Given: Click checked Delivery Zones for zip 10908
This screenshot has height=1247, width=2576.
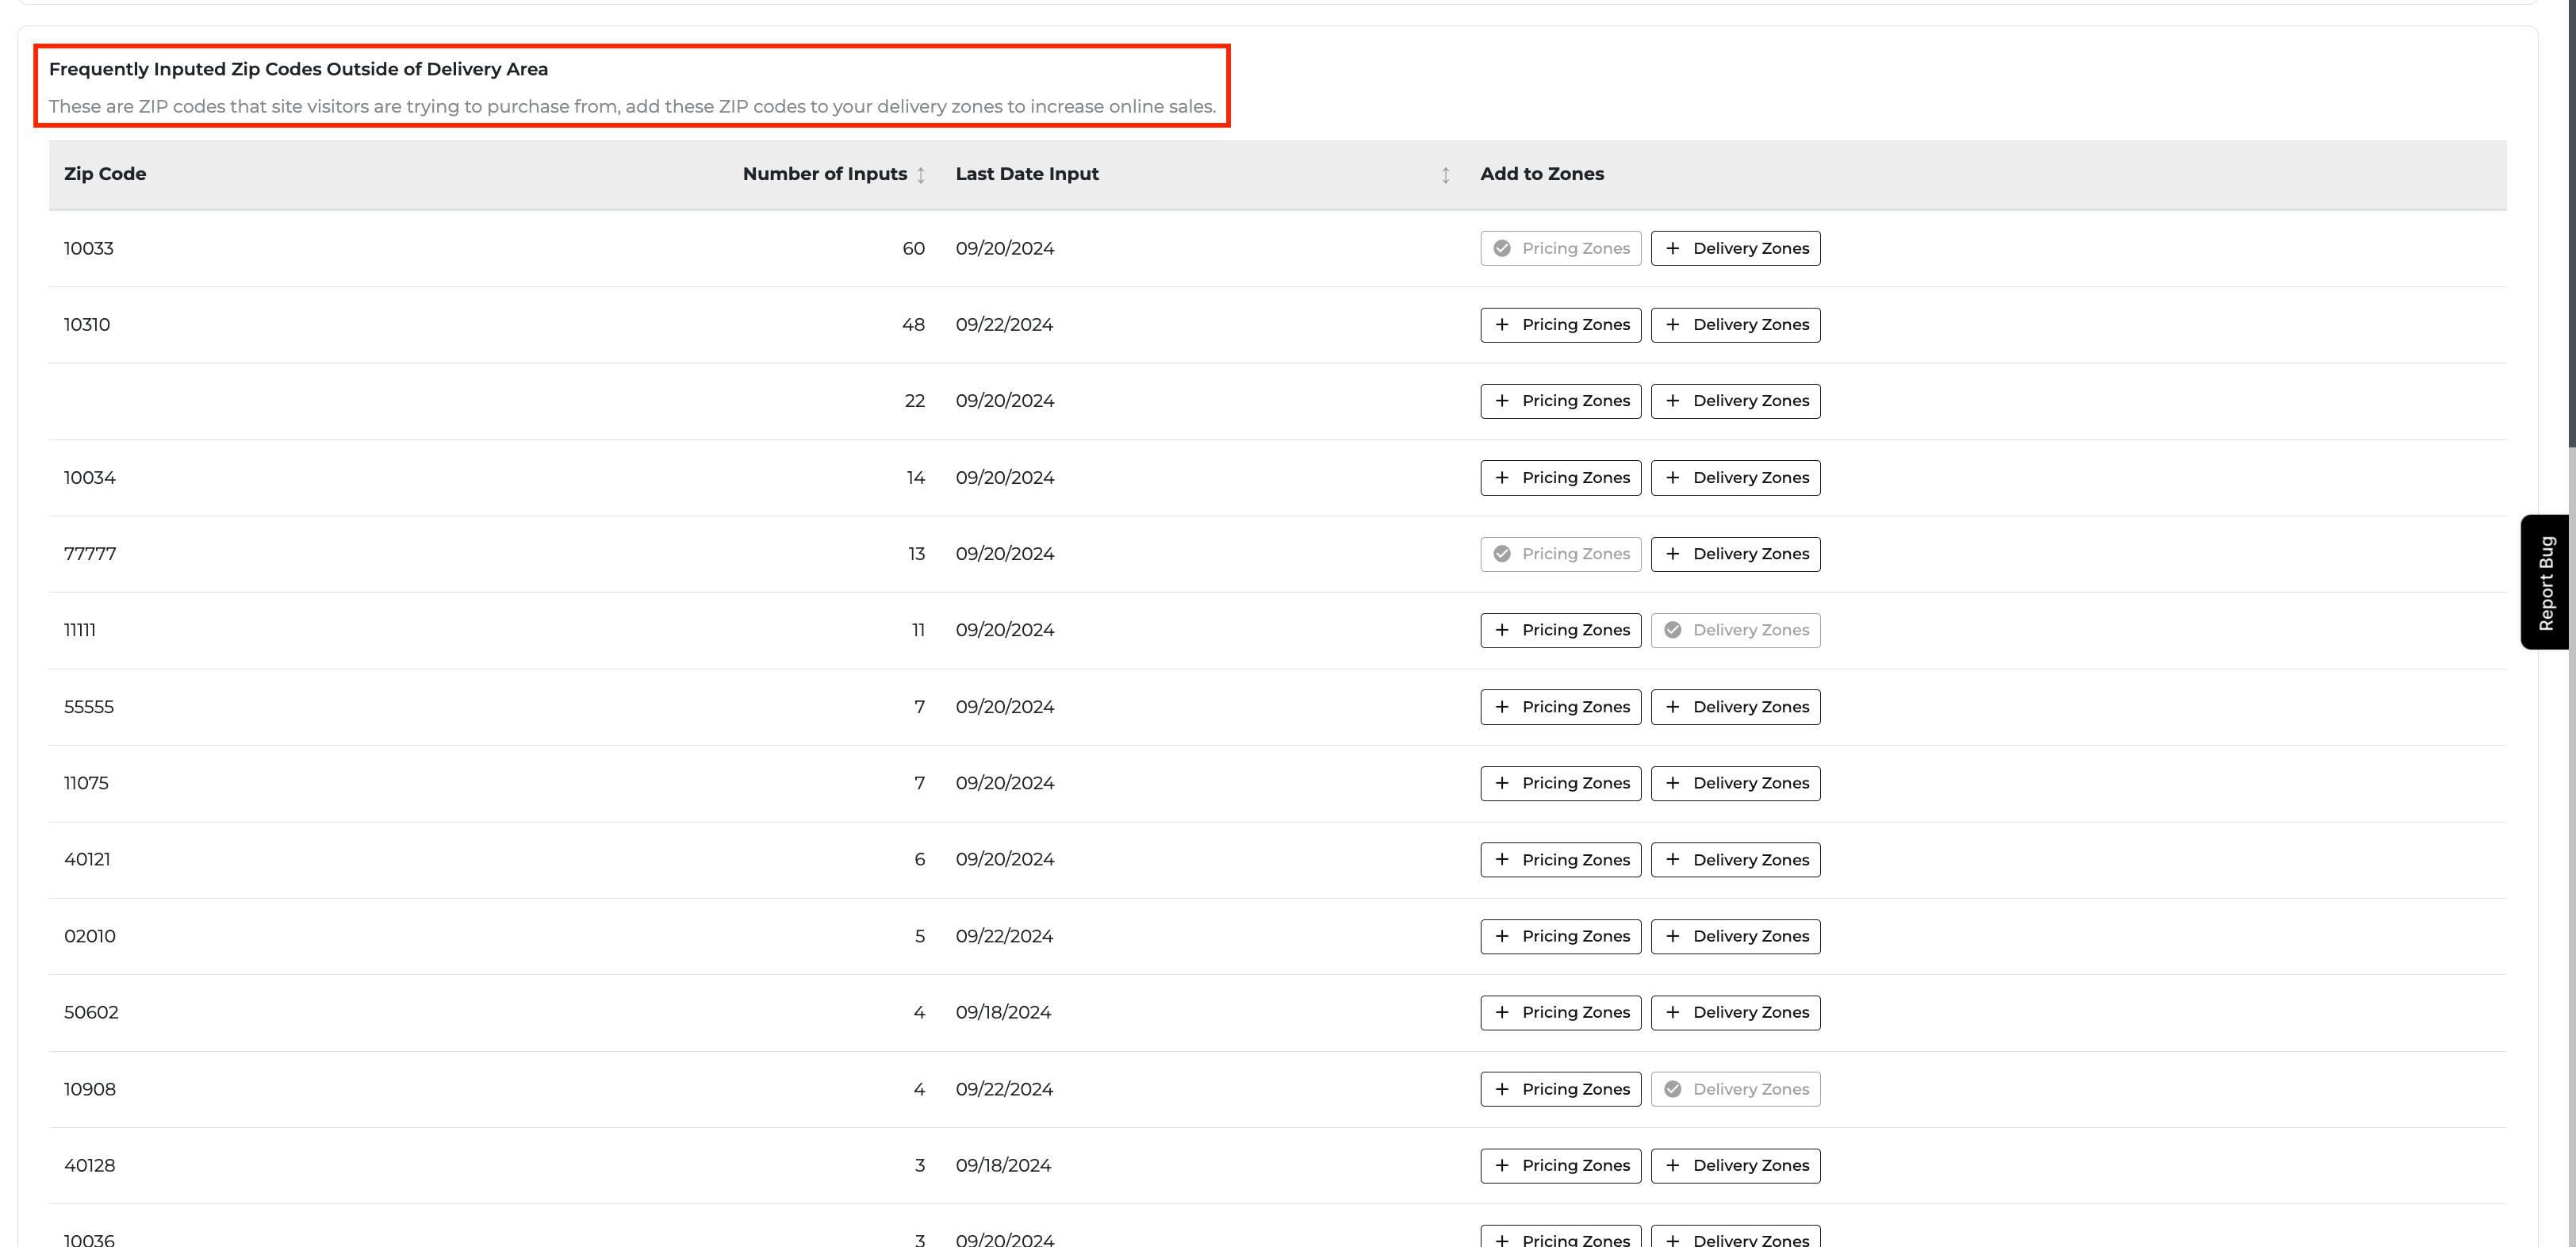Looking at the screenshot, I should [1735, 1089].
